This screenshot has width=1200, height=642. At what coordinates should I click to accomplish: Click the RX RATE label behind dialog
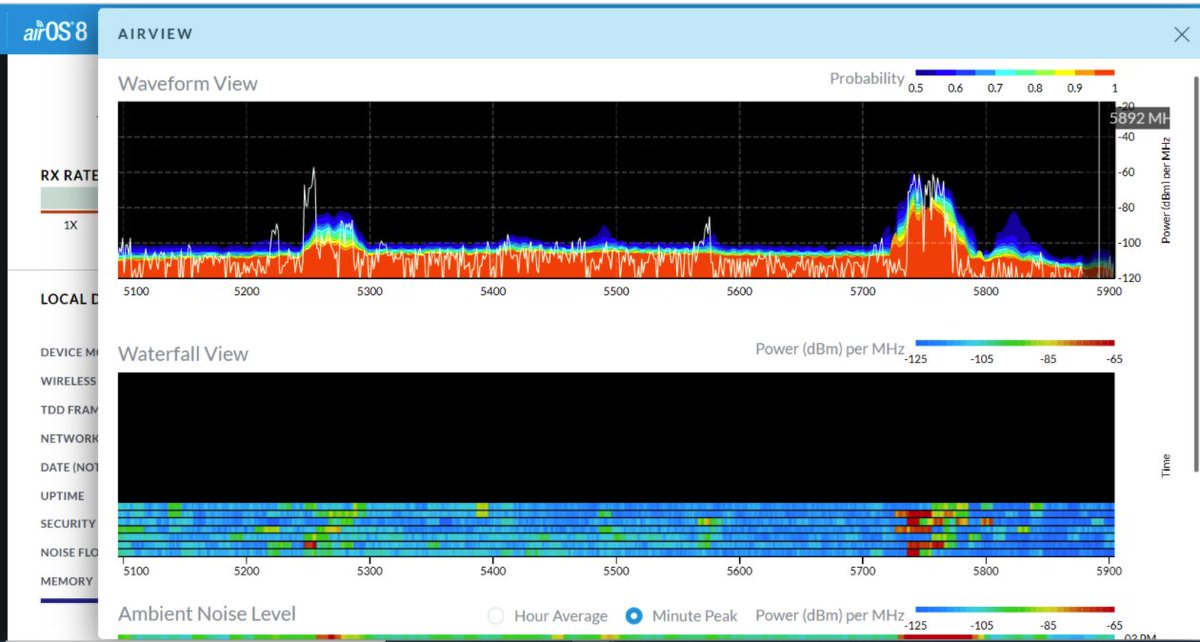(70, 175)
